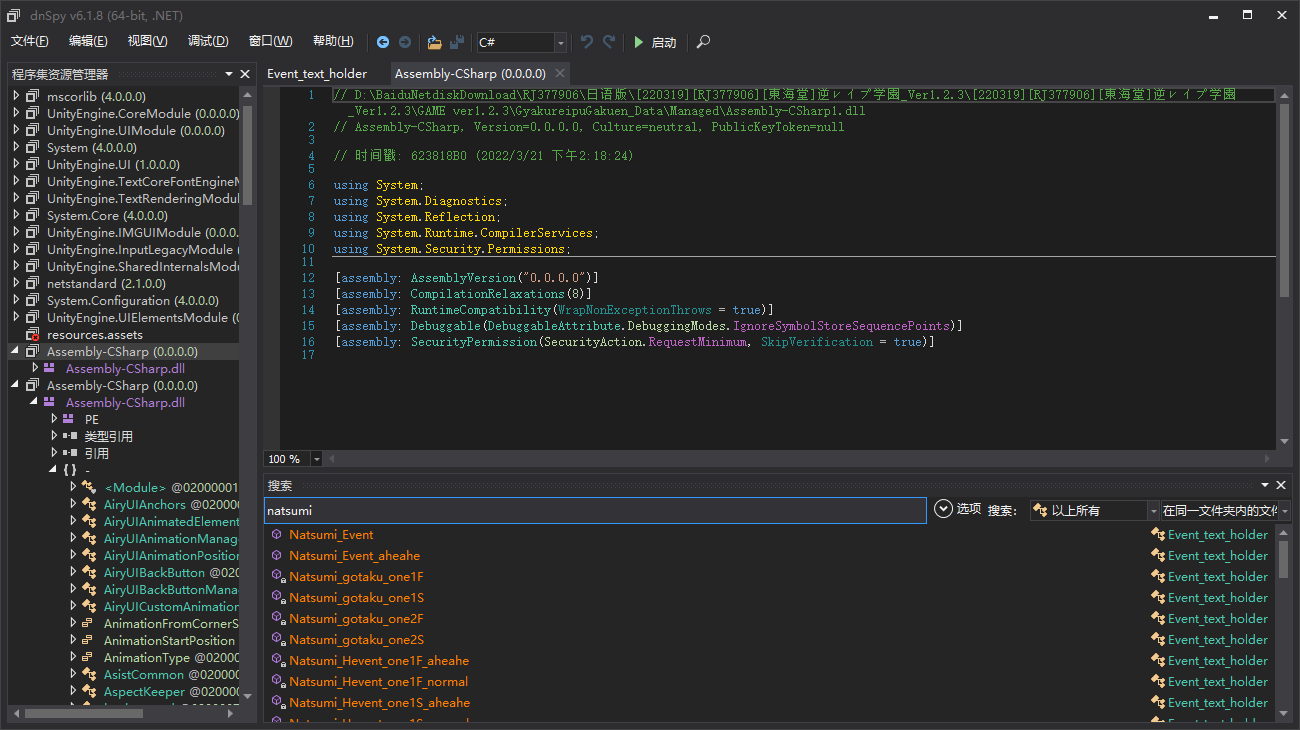This screenshot has width=1300, height=730.
Task: Toggle the search options expander
Action: point(943,509)
